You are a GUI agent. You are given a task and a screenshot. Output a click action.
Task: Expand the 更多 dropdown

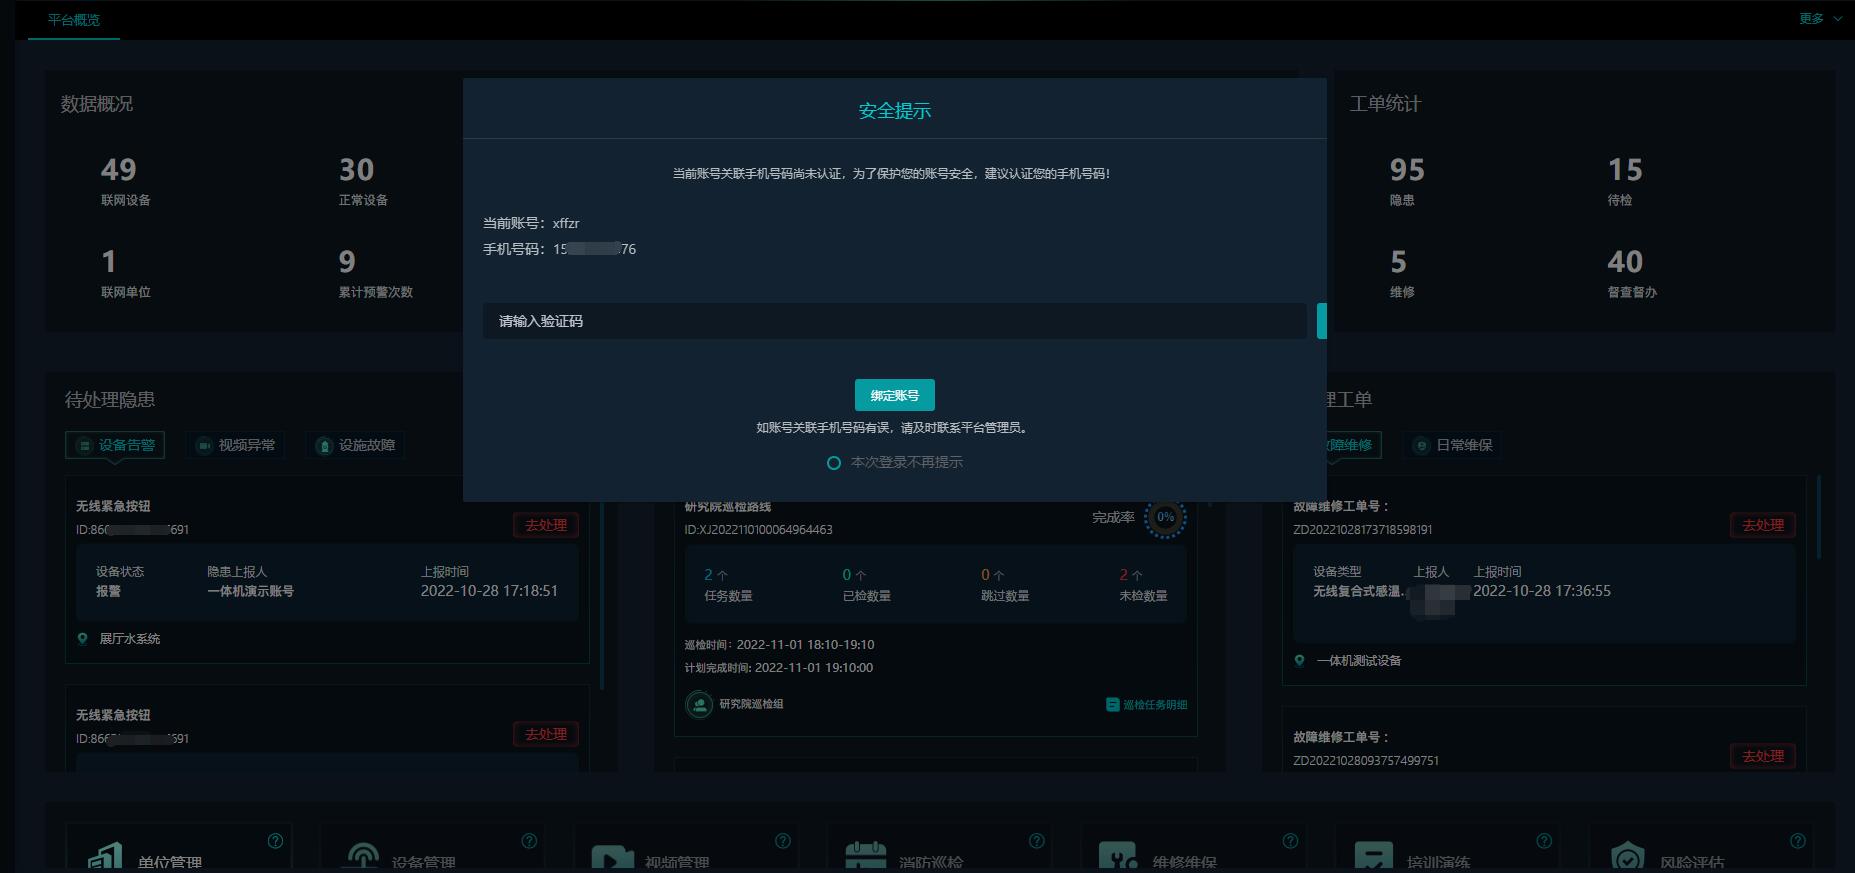pos(1820,19)
